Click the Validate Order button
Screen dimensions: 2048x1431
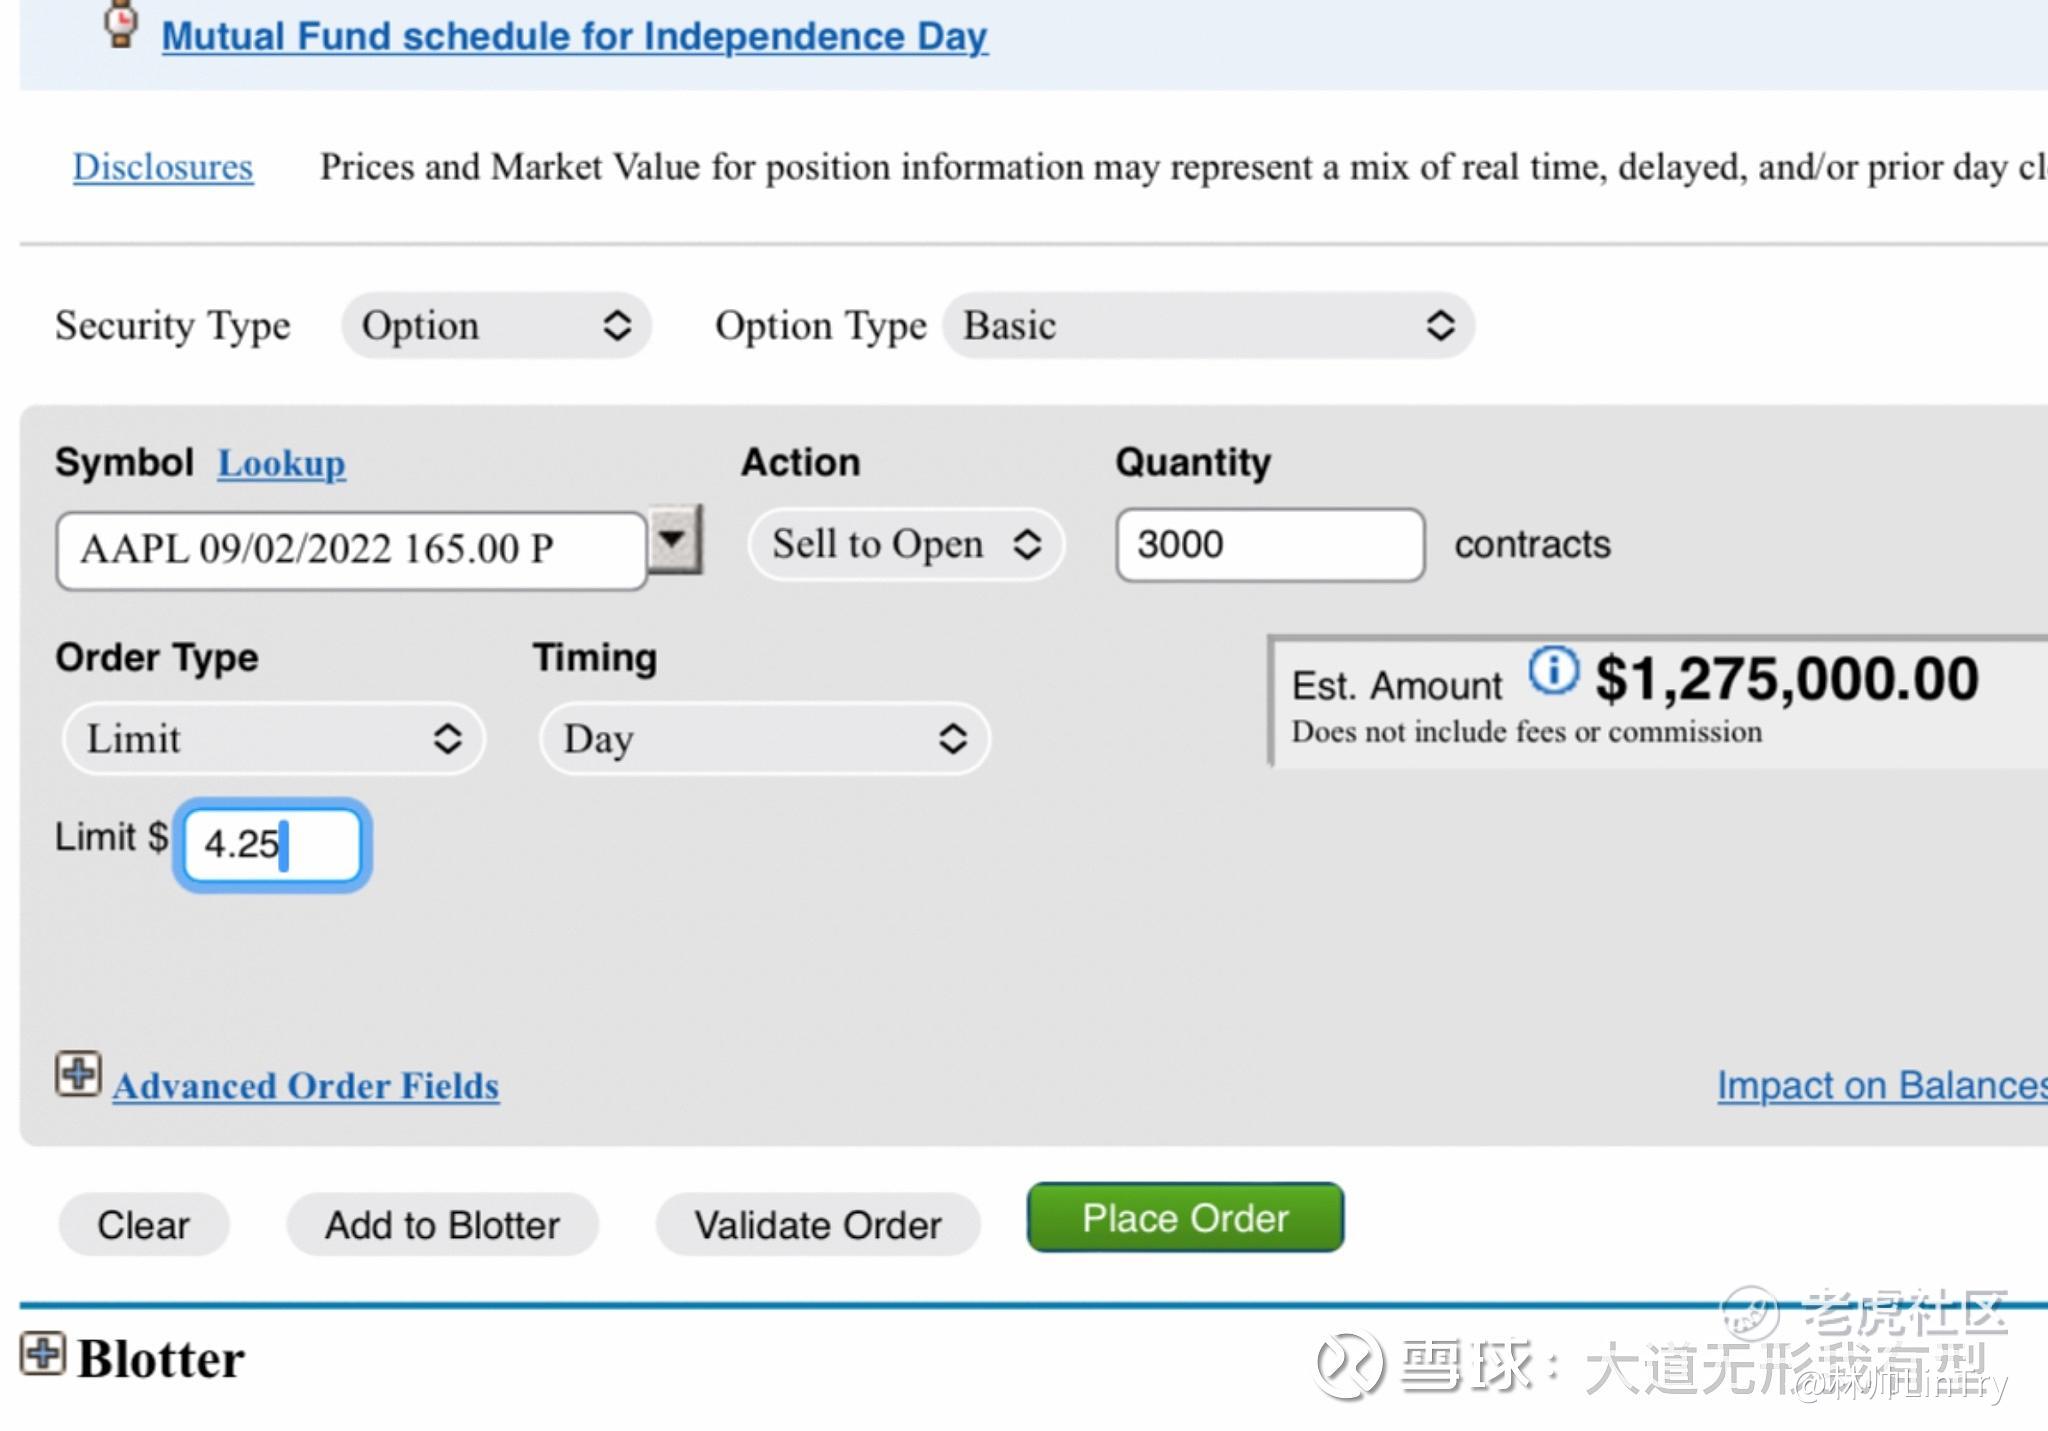point(818,1225)
